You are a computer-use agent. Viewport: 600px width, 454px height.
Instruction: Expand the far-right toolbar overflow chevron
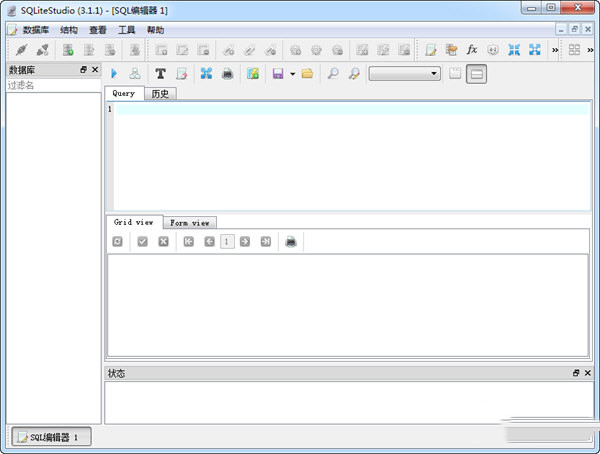[x=590, y=50]
